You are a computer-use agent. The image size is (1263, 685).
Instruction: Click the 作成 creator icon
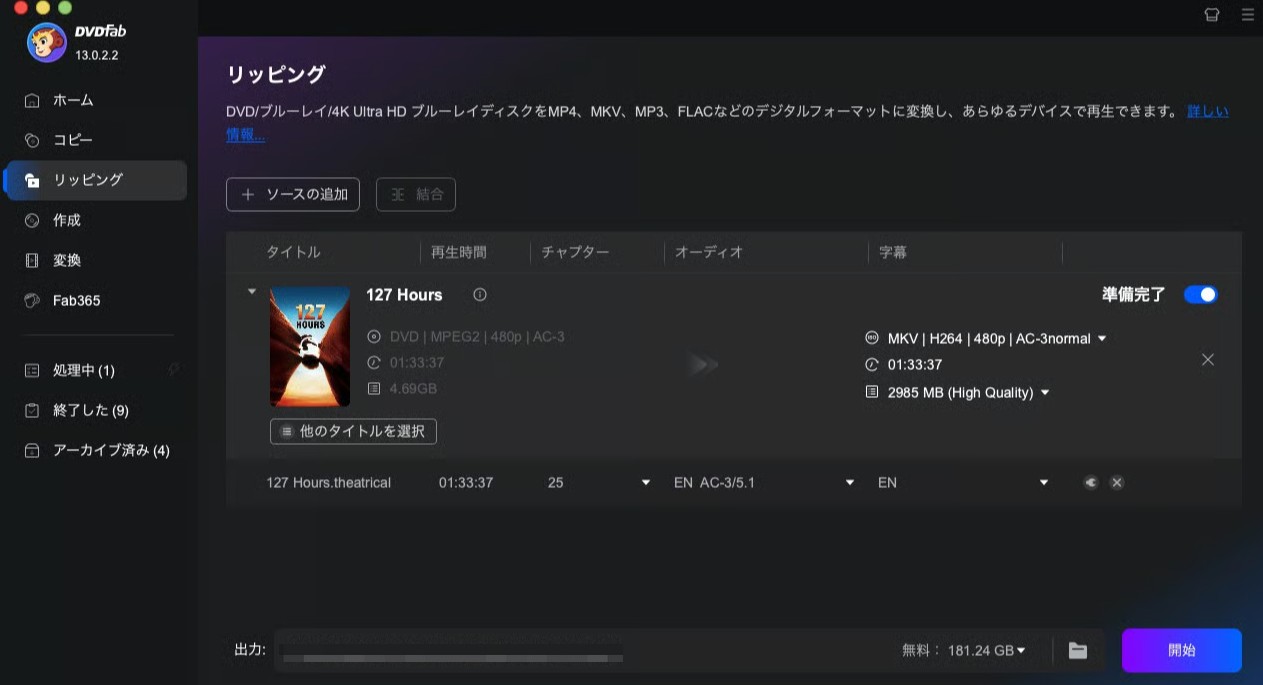32,220
